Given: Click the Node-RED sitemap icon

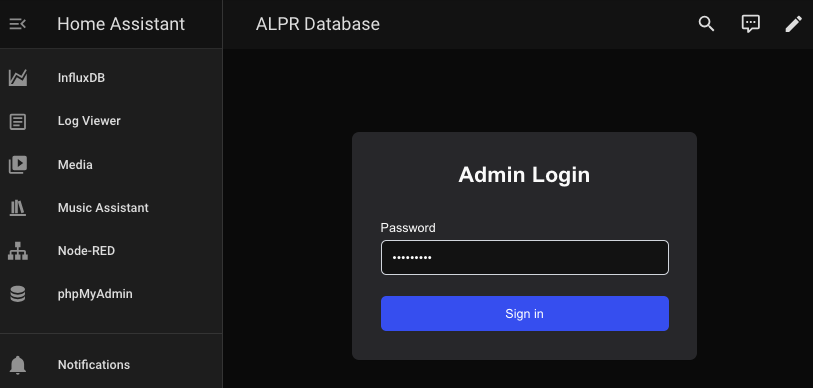Looking at the screenshot, I should click(18, 251).
